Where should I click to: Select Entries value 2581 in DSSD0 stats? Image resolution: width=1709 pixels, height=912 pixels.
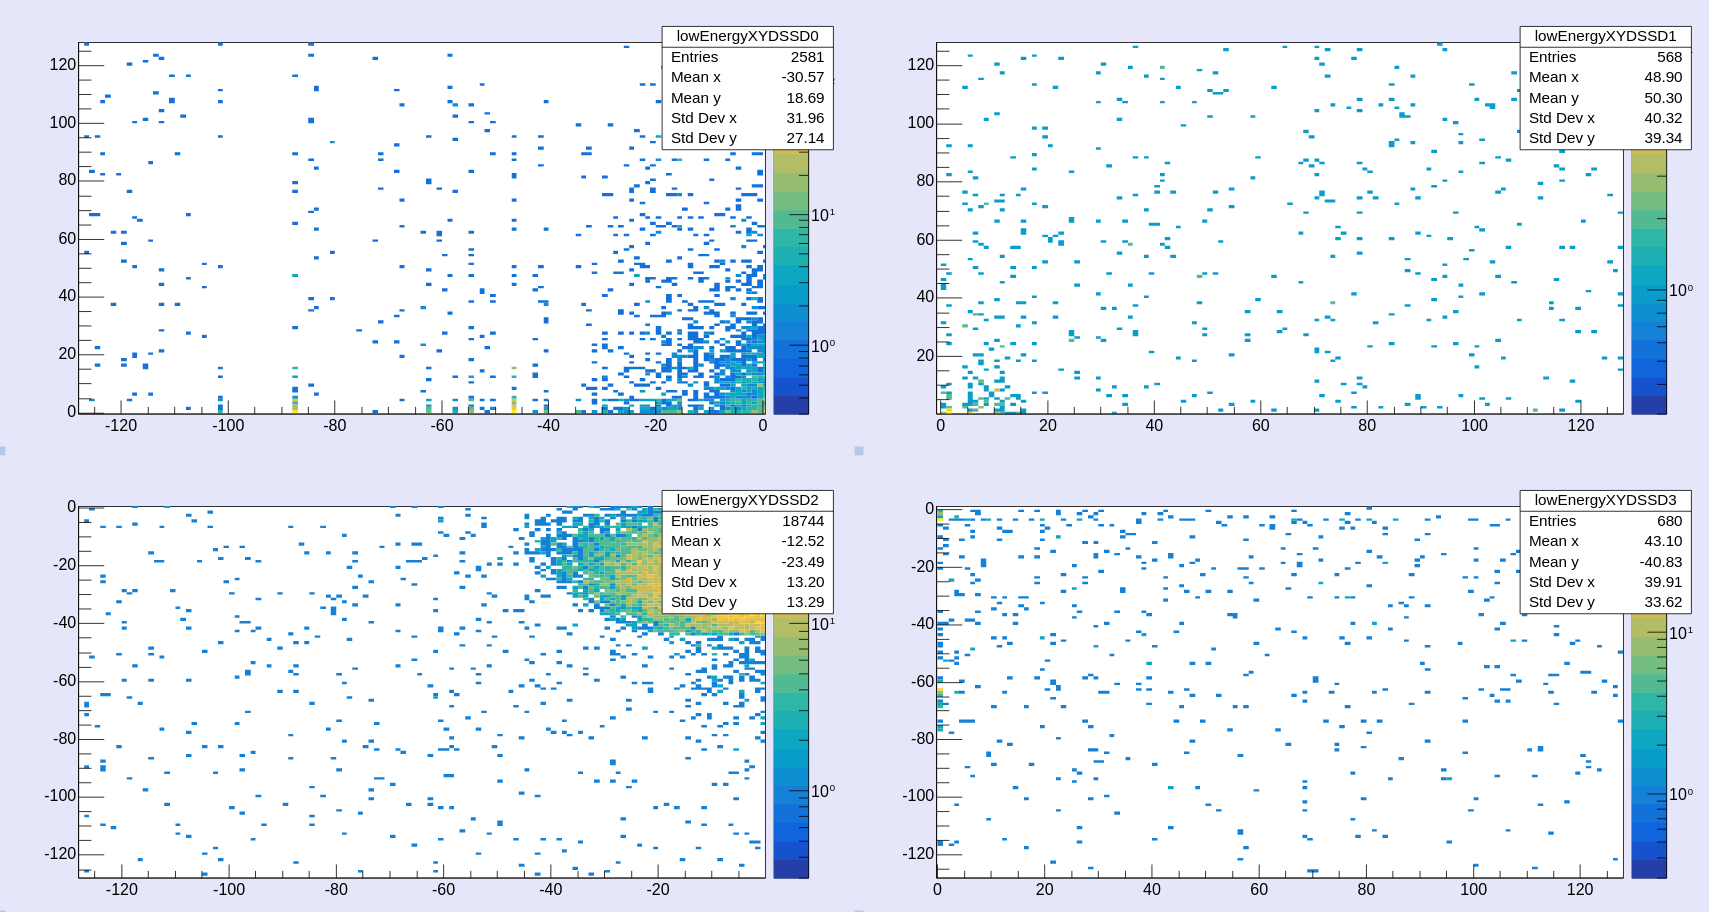pos(807,57)
